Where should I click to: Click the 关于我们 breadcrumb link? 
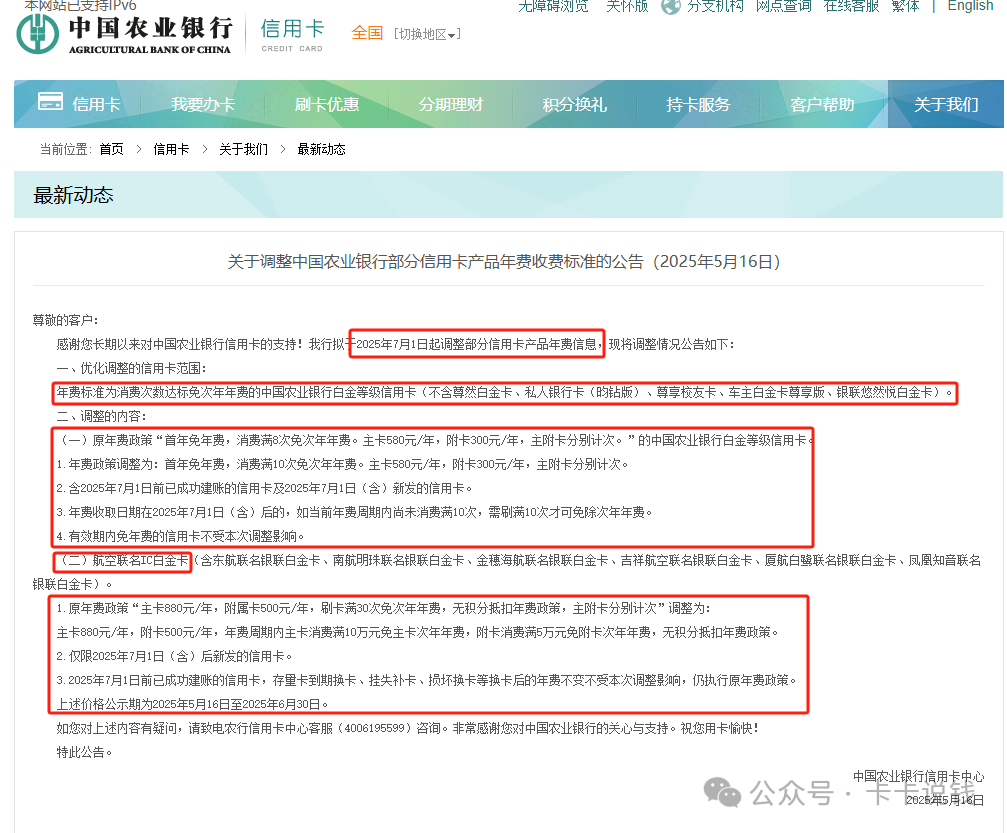243,148
